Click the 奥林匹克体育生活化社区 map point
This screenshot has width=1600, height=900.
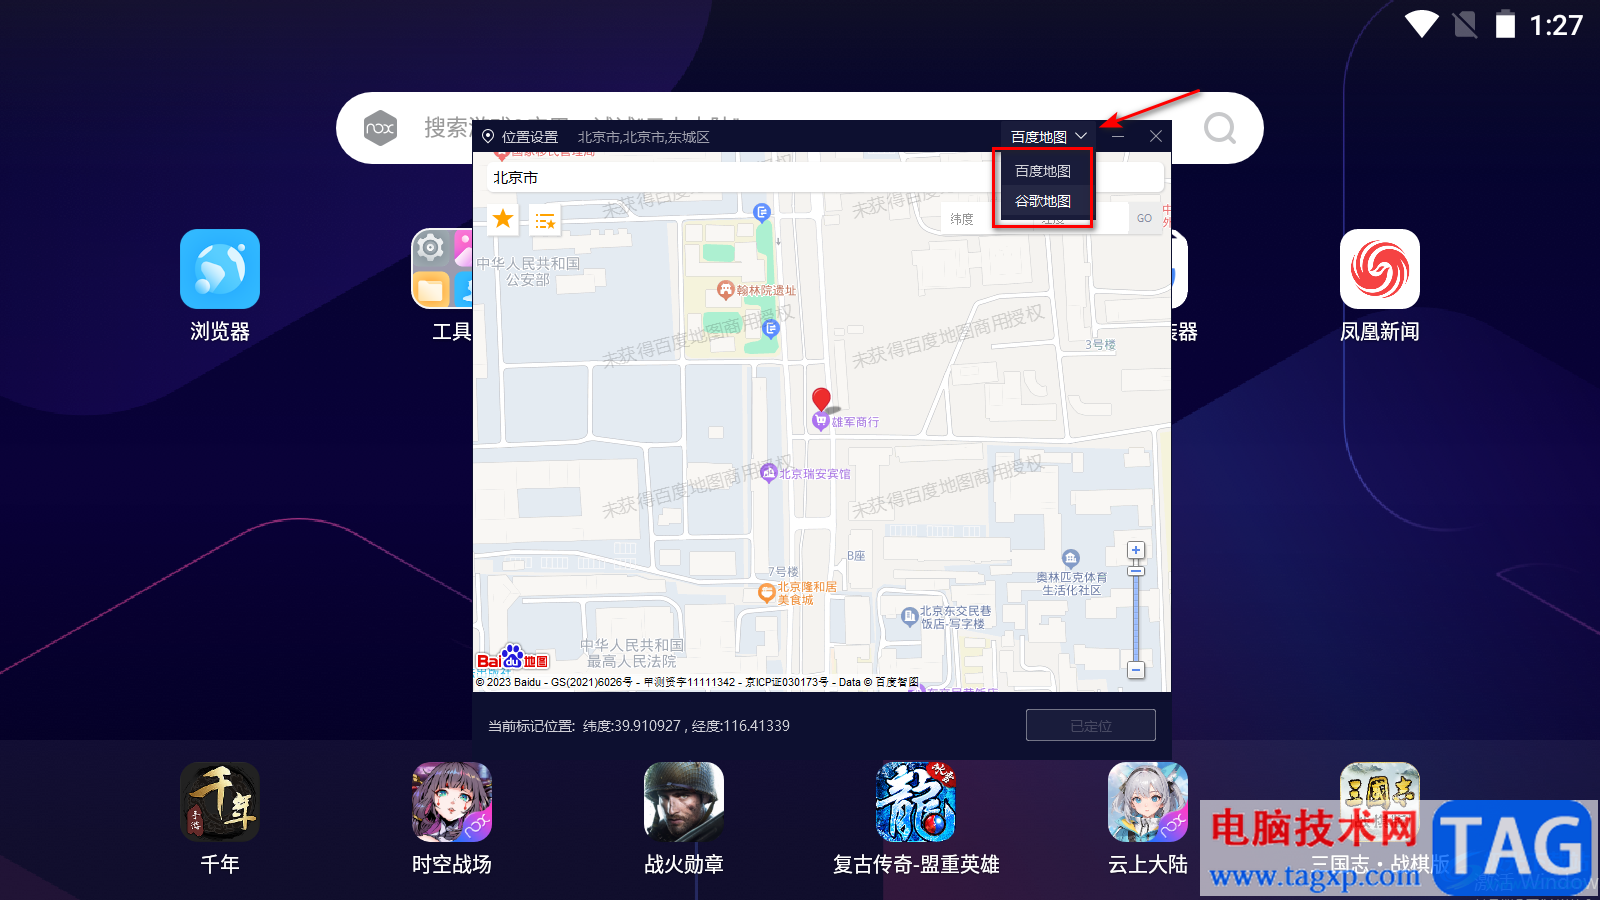(1071, 559)
